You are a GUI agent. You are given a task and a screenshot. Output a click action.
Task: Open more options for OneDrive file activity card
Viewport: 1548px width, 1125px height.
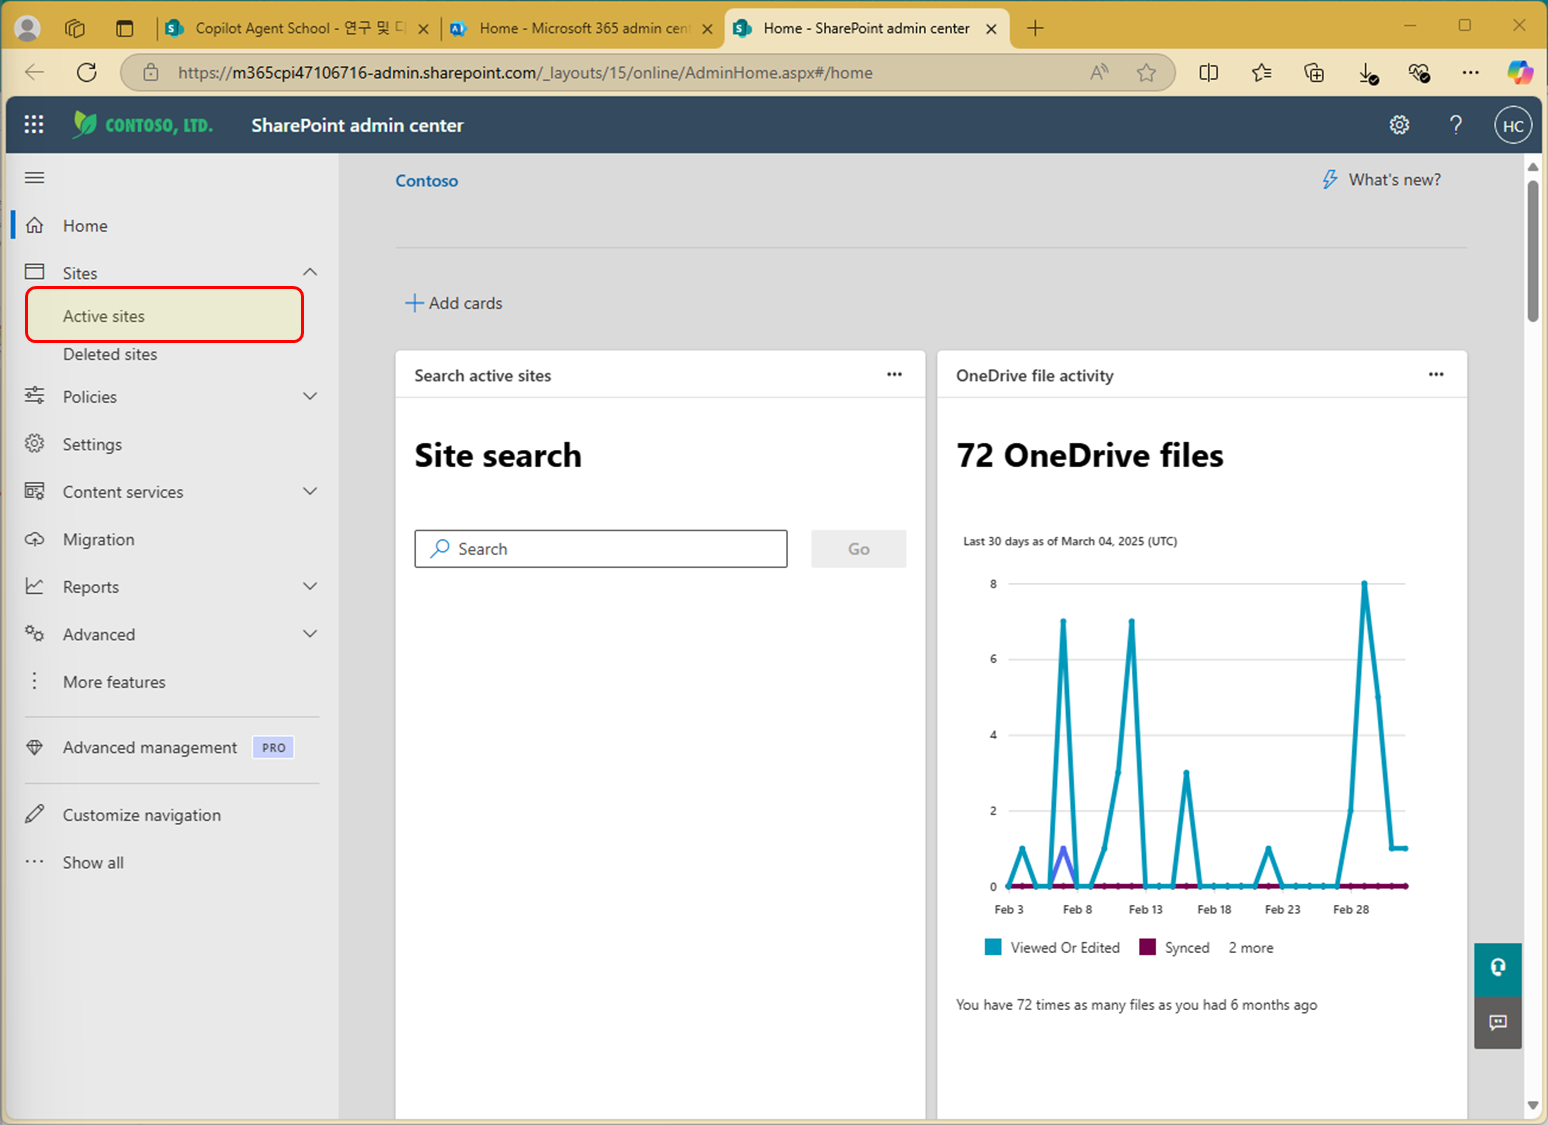[x=1436, y=375]
